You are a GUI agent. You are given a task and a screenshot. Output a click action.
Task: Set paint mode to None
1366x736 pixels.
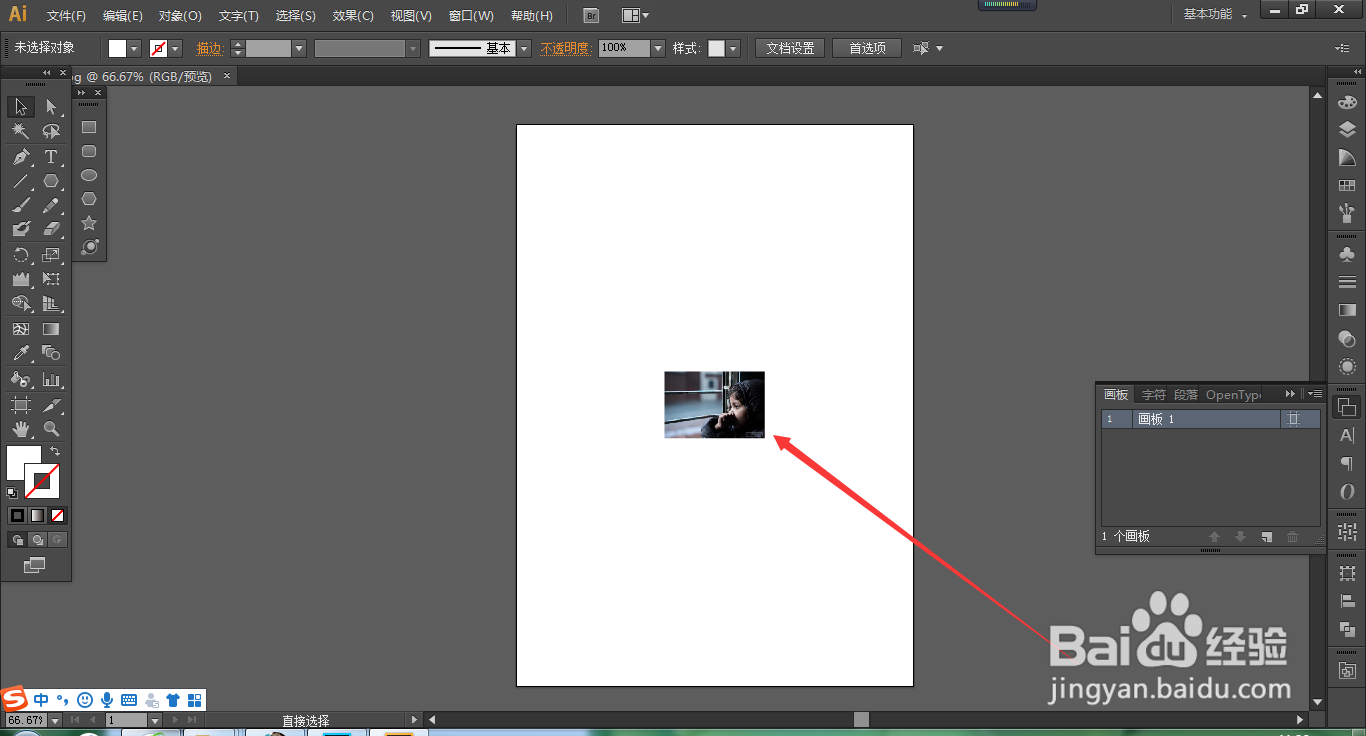(57, 516)
